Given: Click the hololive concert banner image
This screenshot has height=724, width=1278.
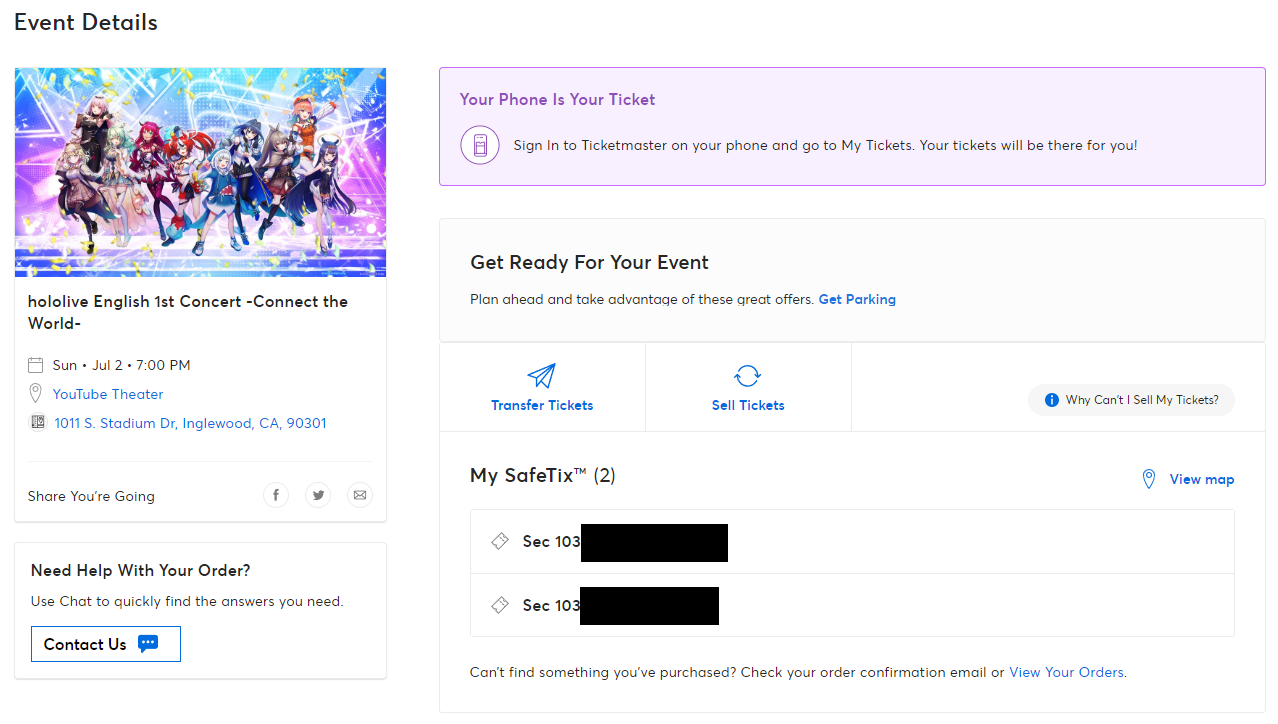Looking at the screenshot, I should click(200, 172).
